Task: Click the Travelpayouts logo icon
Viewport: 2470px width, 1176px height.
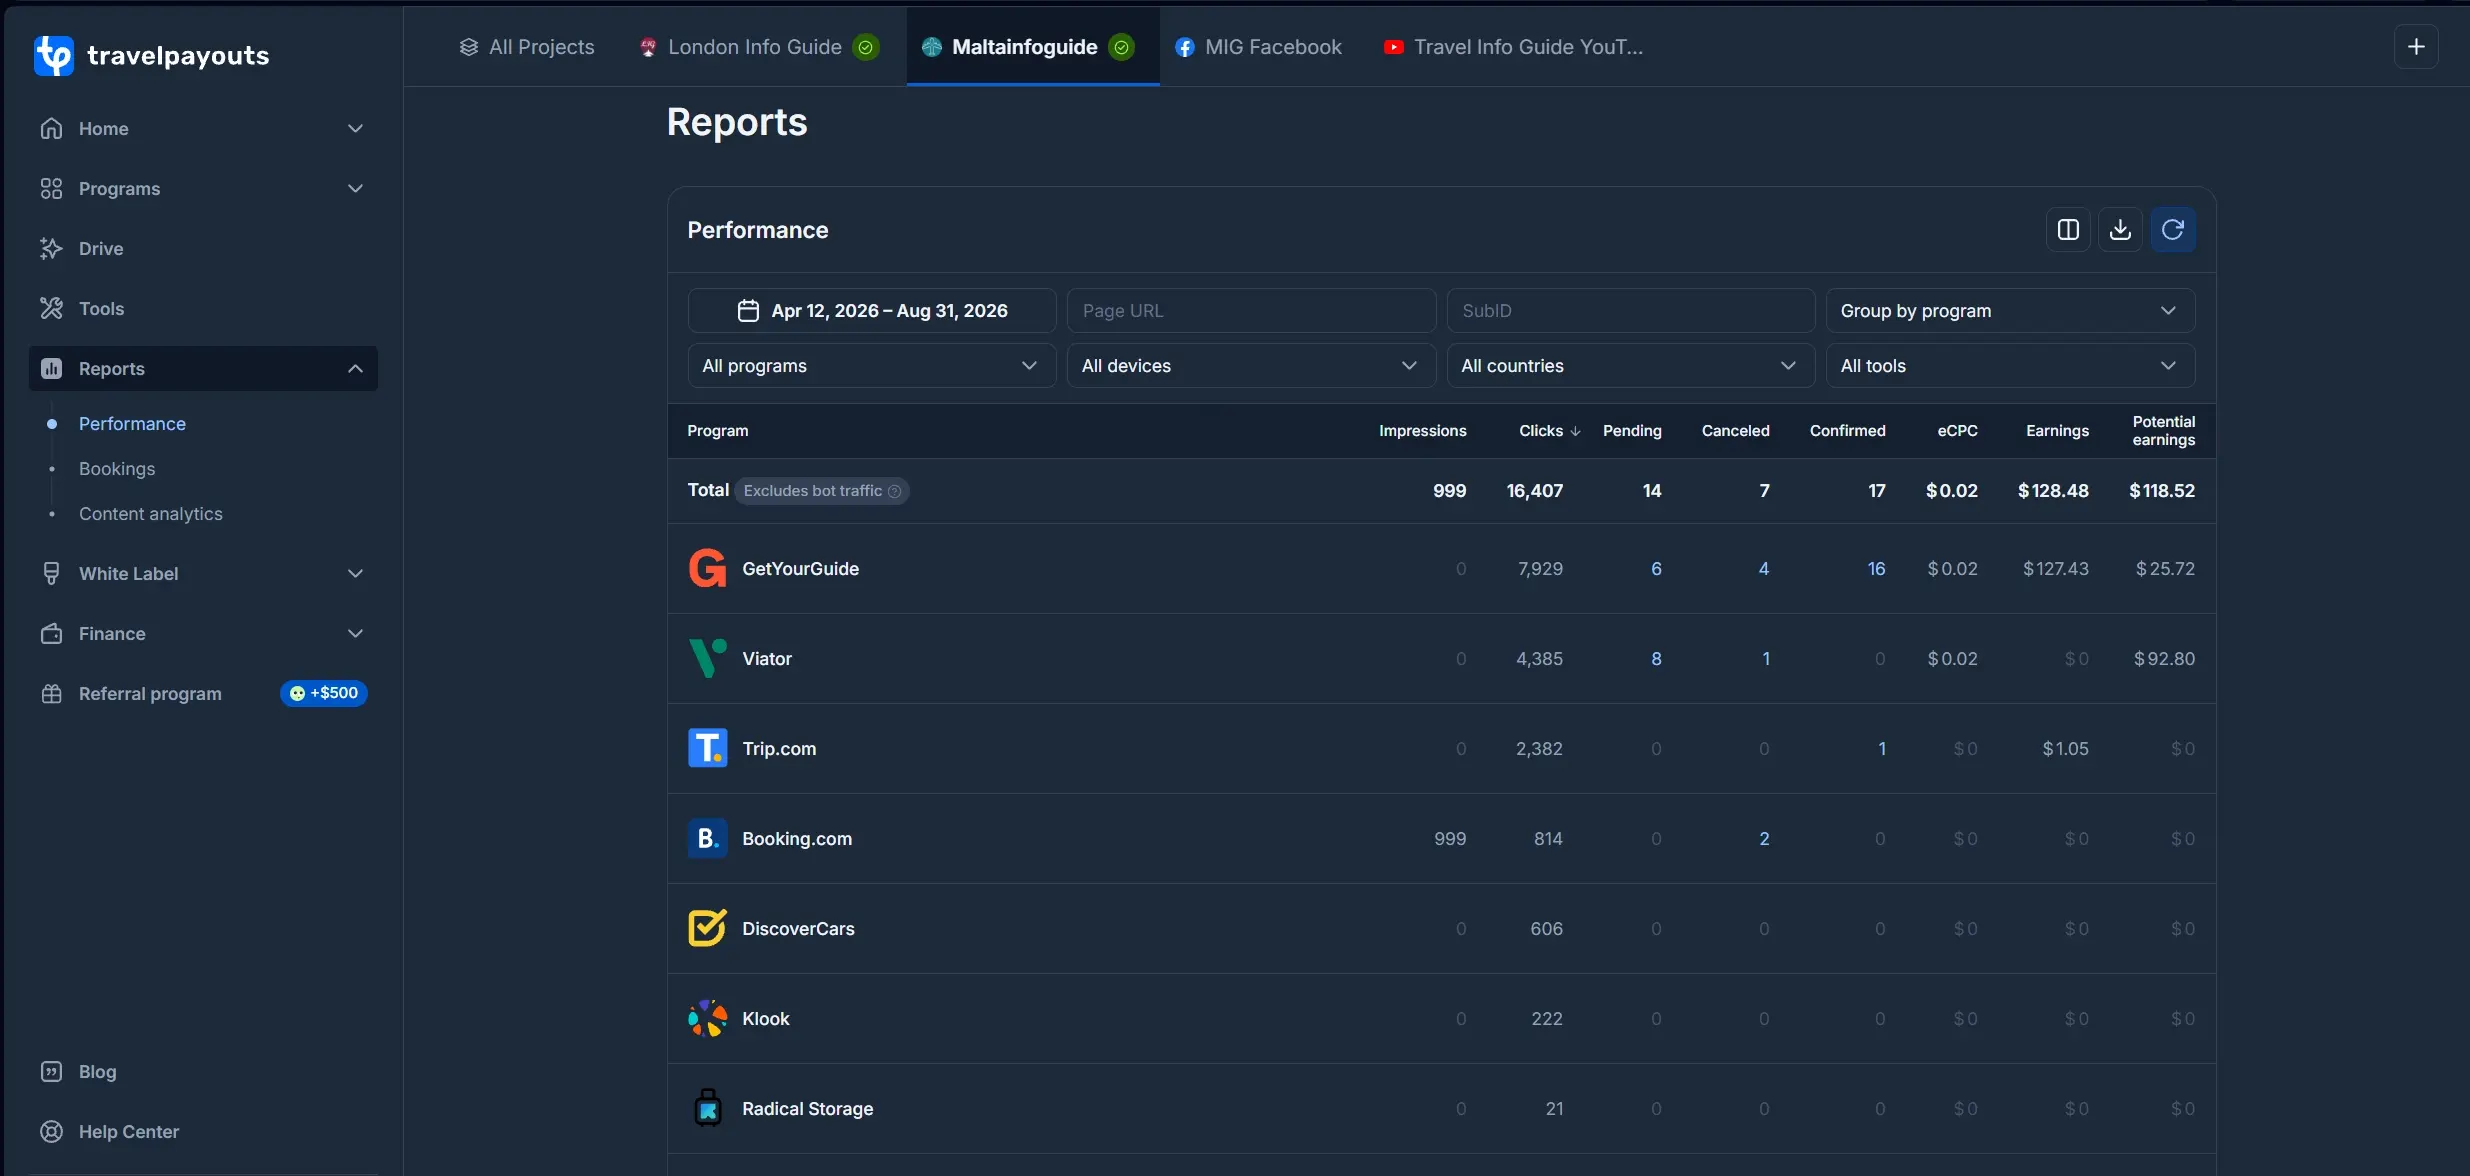Action: coord(54,56)
